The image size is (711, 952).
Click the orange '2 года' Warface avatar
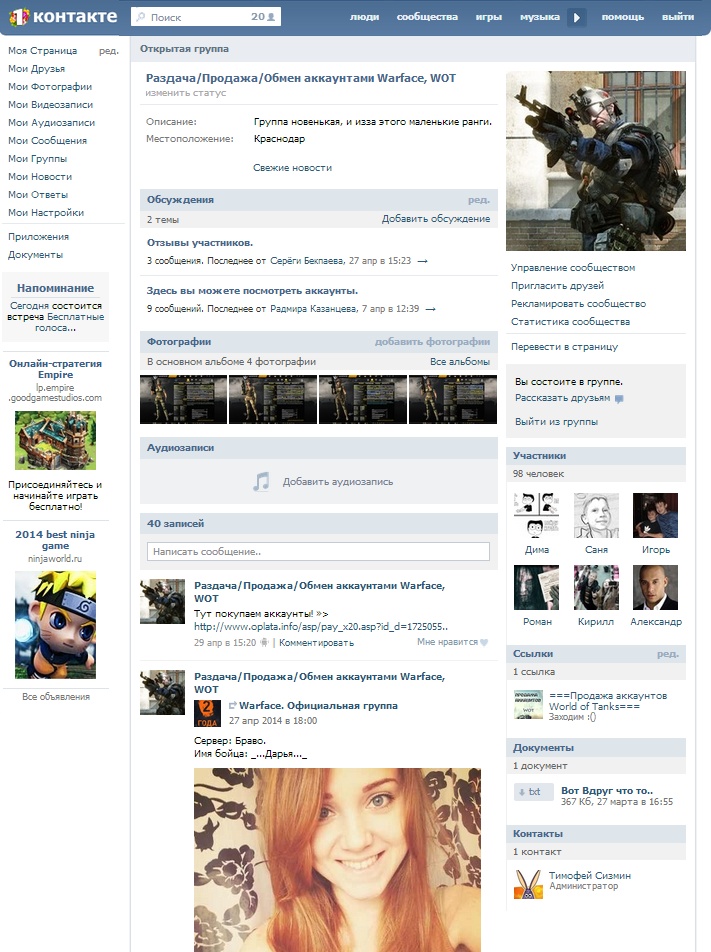207,713
